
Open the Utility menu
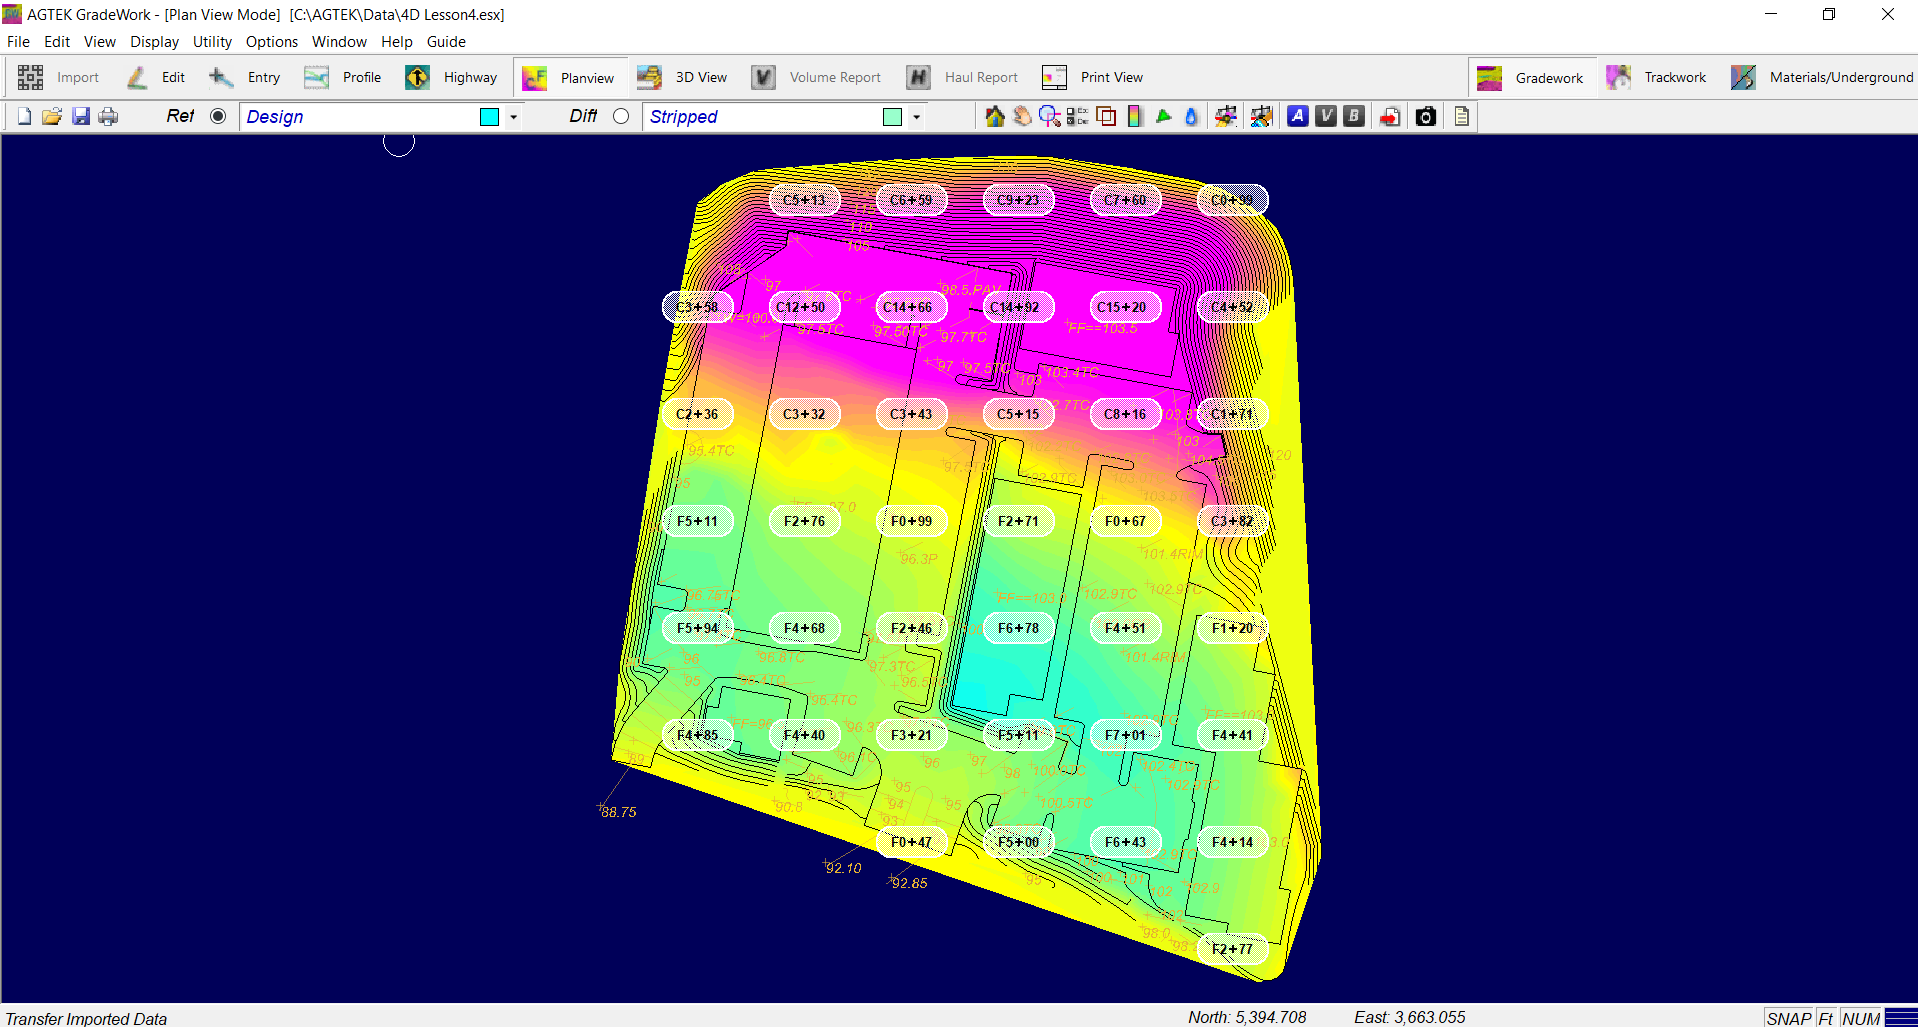coord(212,42)
